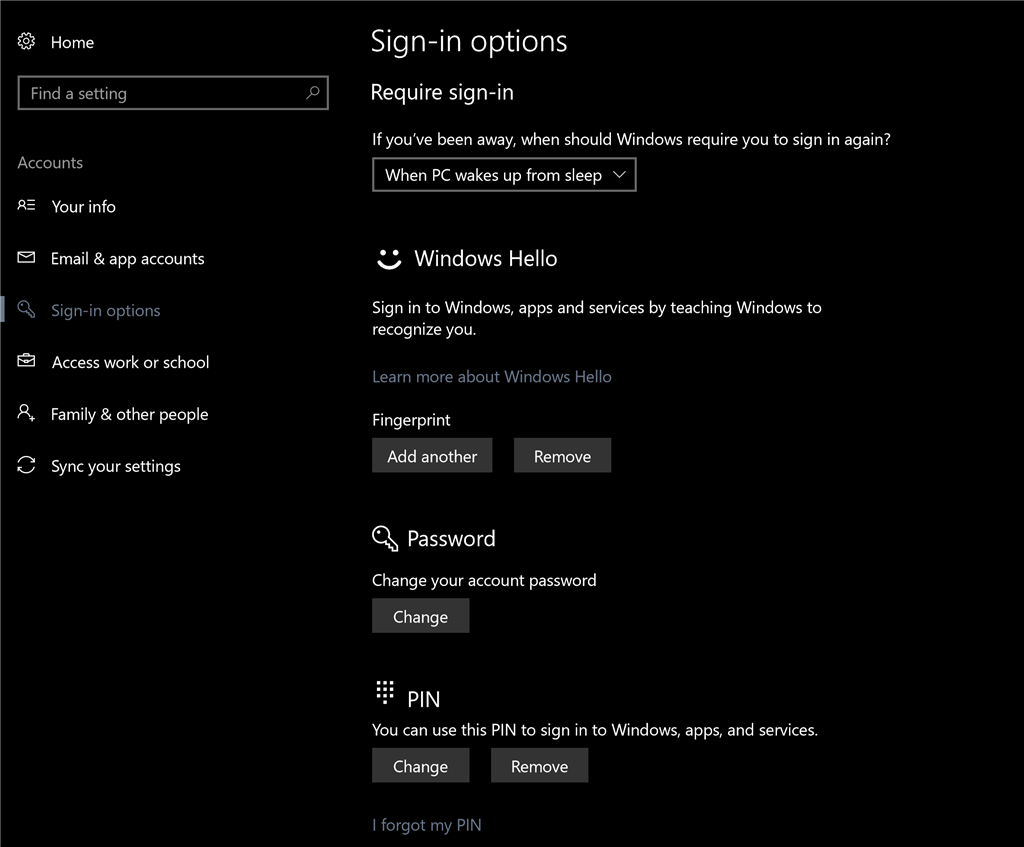Click the Windows Hello heading text
1024x847 pixels.
pos(486,259)
